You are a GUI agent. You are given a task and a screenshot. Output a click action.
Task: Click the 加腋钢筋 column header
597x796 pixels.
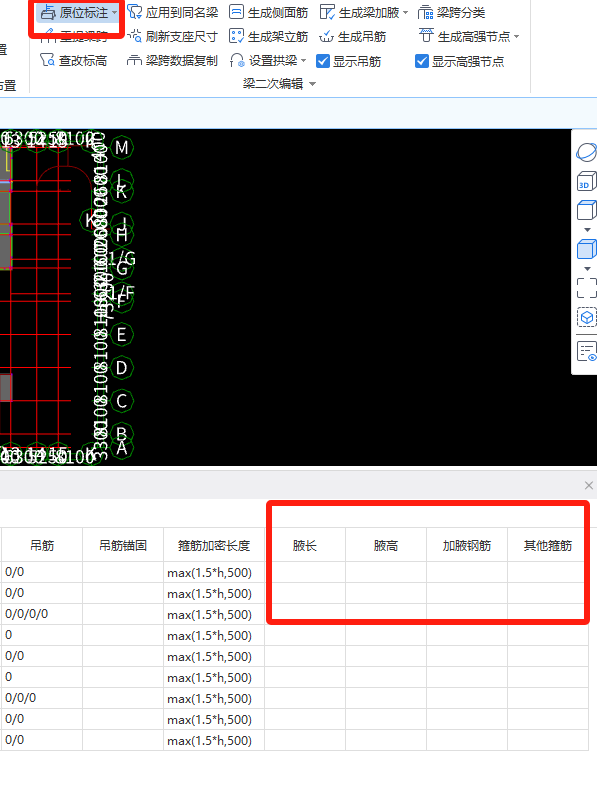tap(467, 545)
